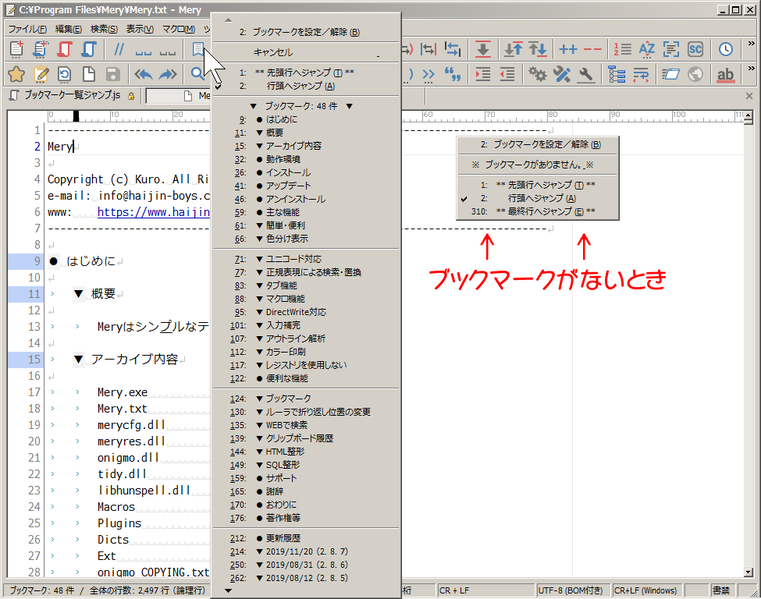The image size is (761, 599).
Task: Click the double-slash comment icon
Action: (x=118, y=49)
